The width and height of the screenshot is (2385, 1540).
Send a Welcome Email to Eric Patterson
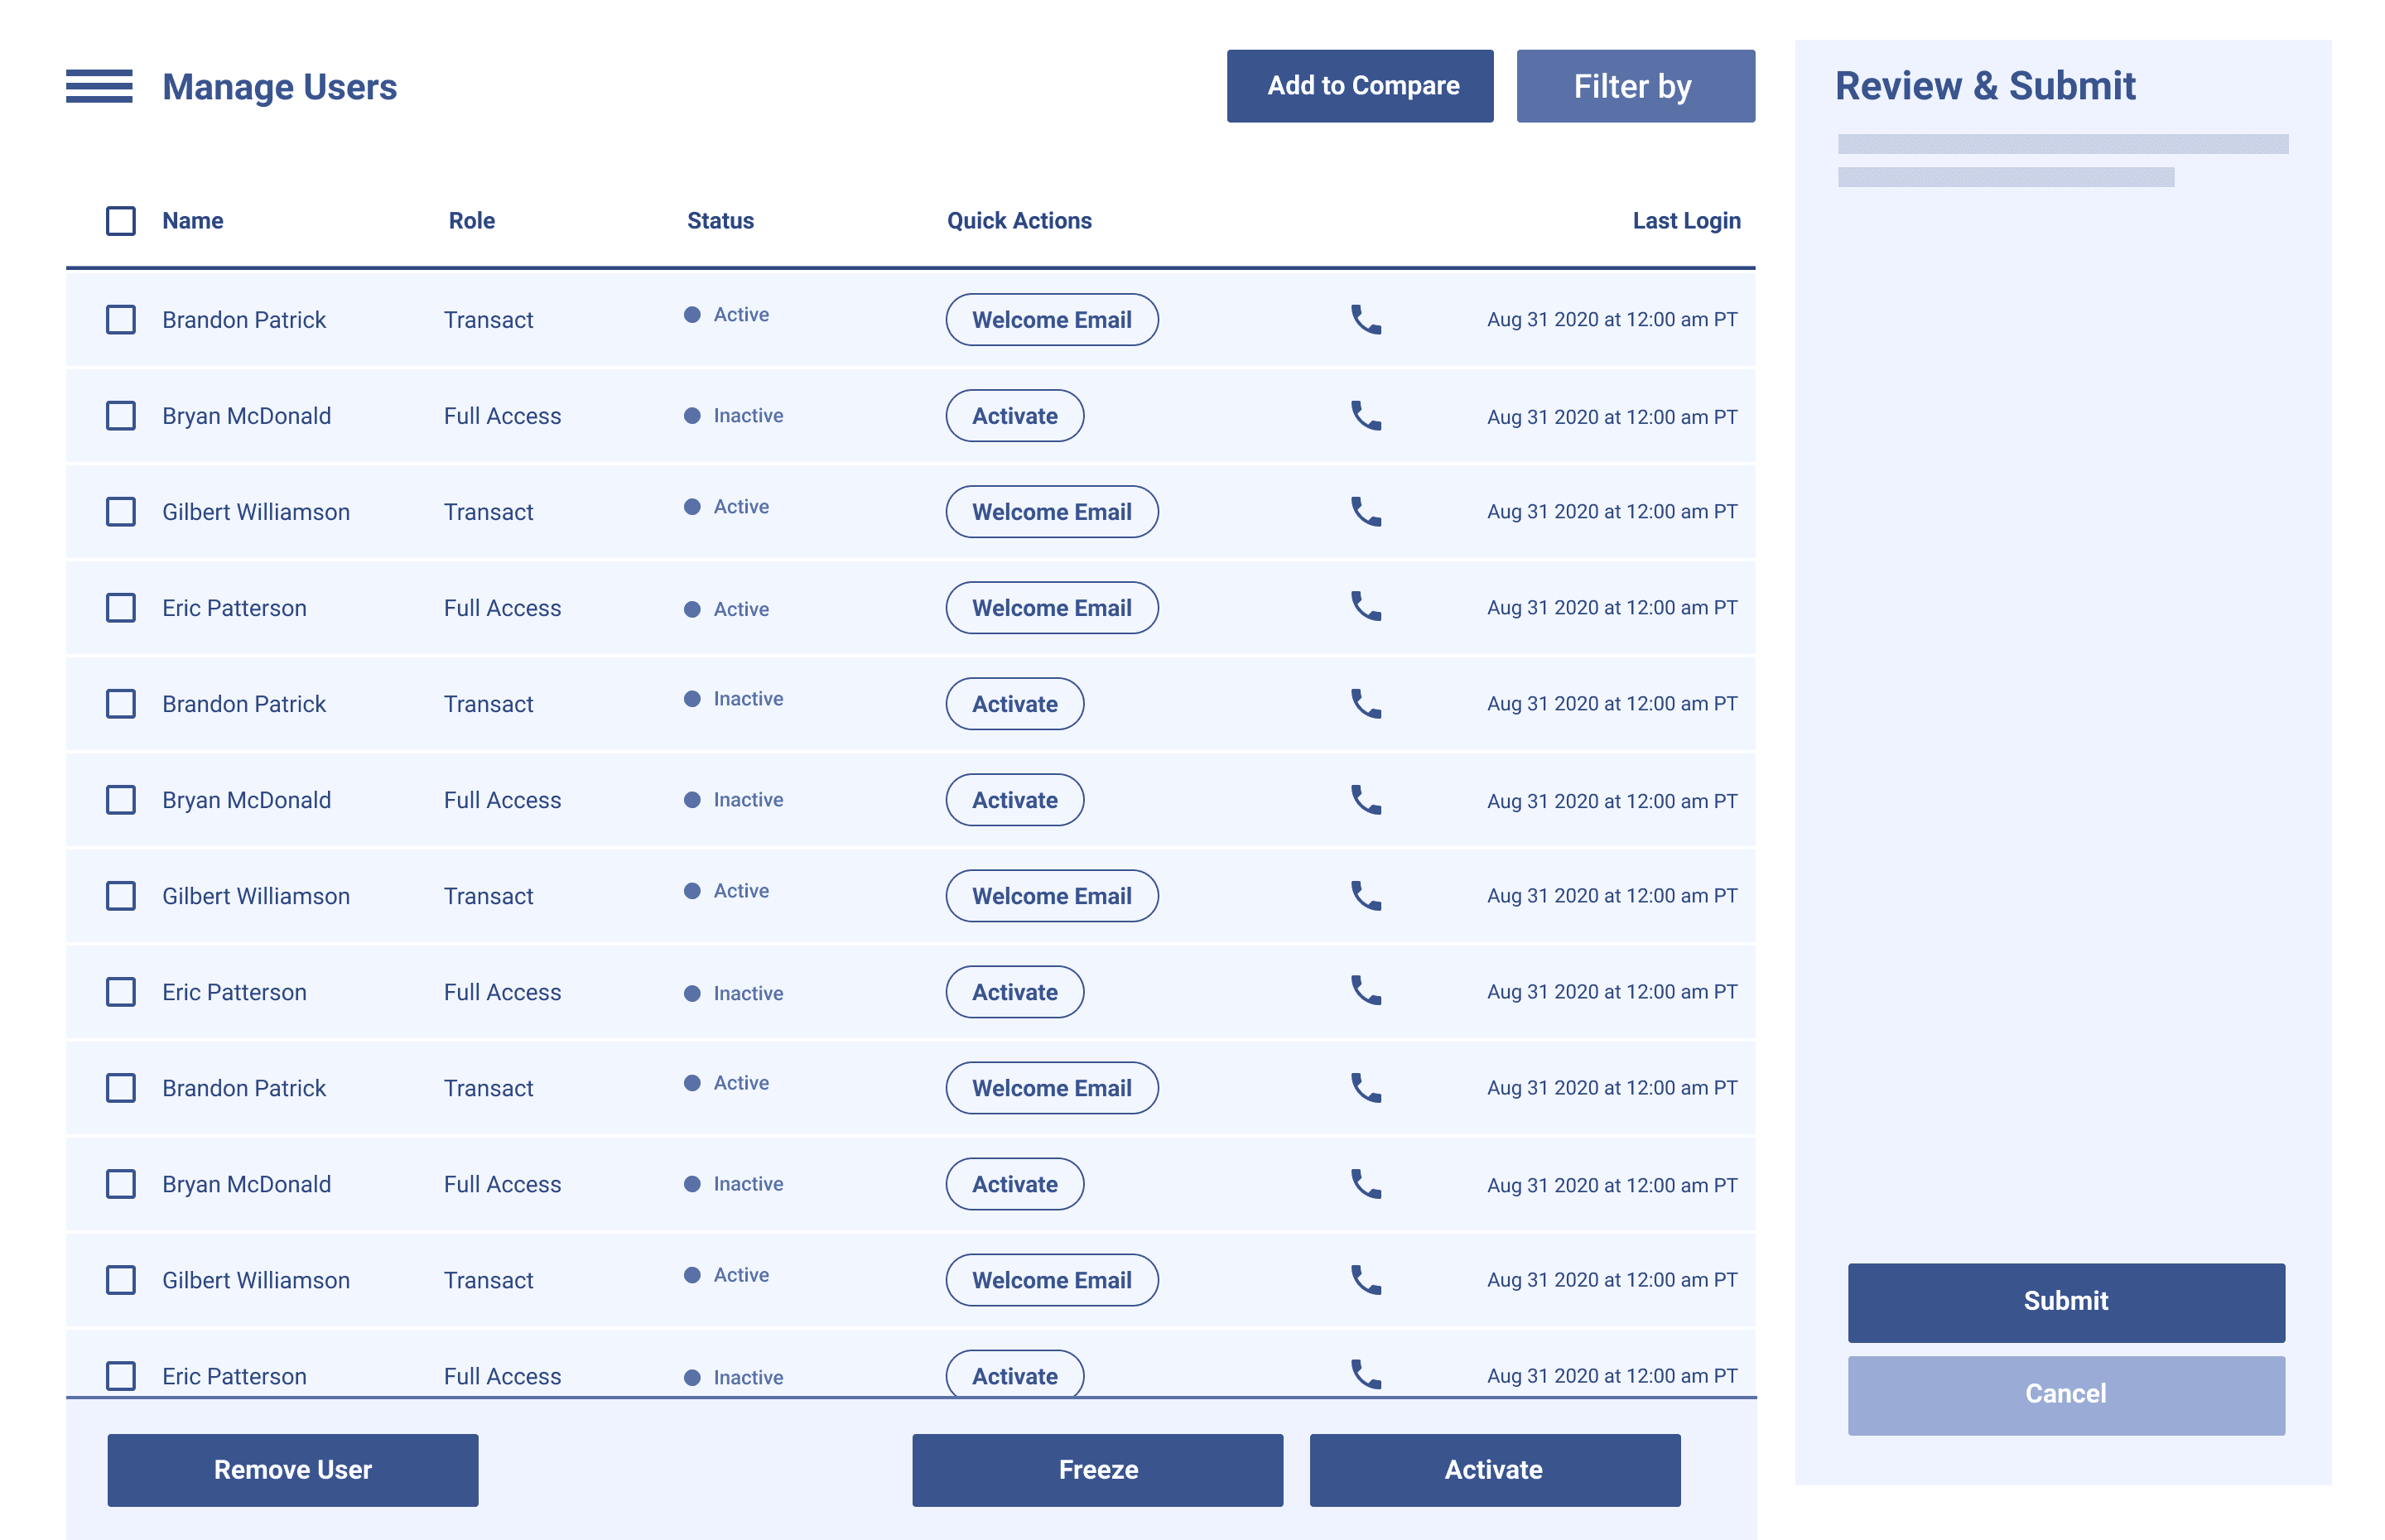coord(1051,607)
